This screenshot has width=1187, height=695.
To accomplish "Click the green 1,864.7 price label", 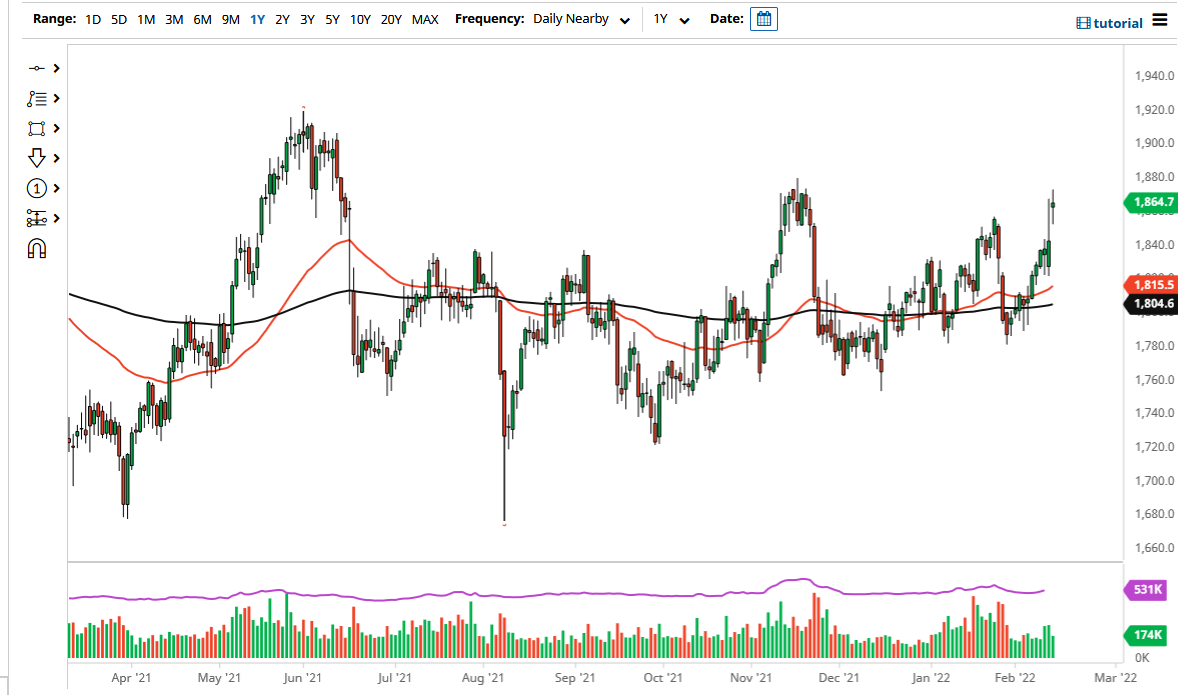I will tap(1151, 202).
